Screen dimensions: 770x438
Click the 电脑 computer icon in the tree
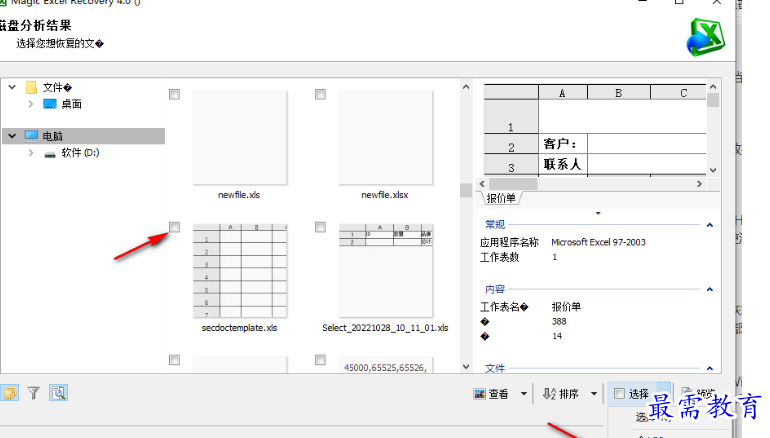point(31,136)
